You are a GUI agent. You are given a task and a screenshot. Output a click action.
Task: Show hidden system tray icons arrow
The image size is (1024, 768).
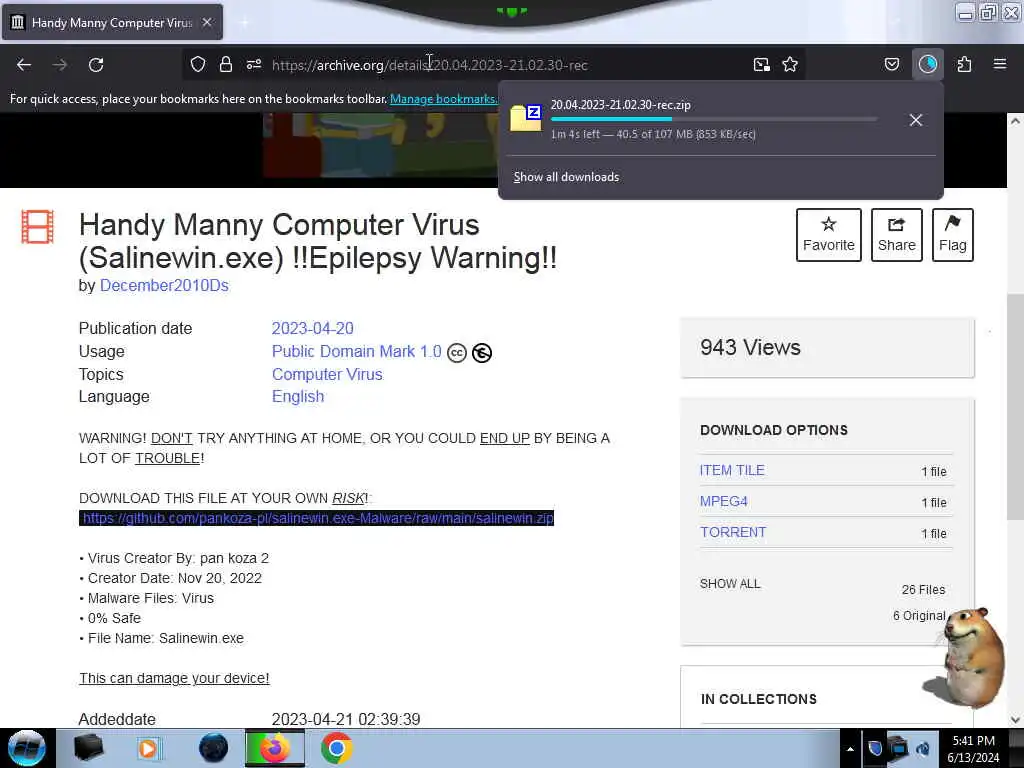tap(850, 749)
